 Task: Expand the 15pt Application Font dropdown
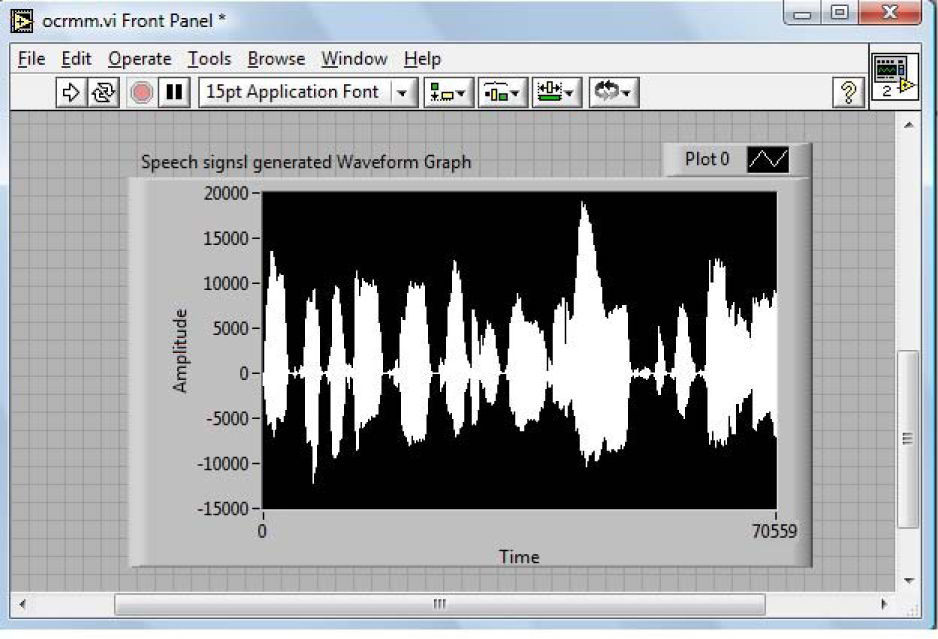pos(403,93)
